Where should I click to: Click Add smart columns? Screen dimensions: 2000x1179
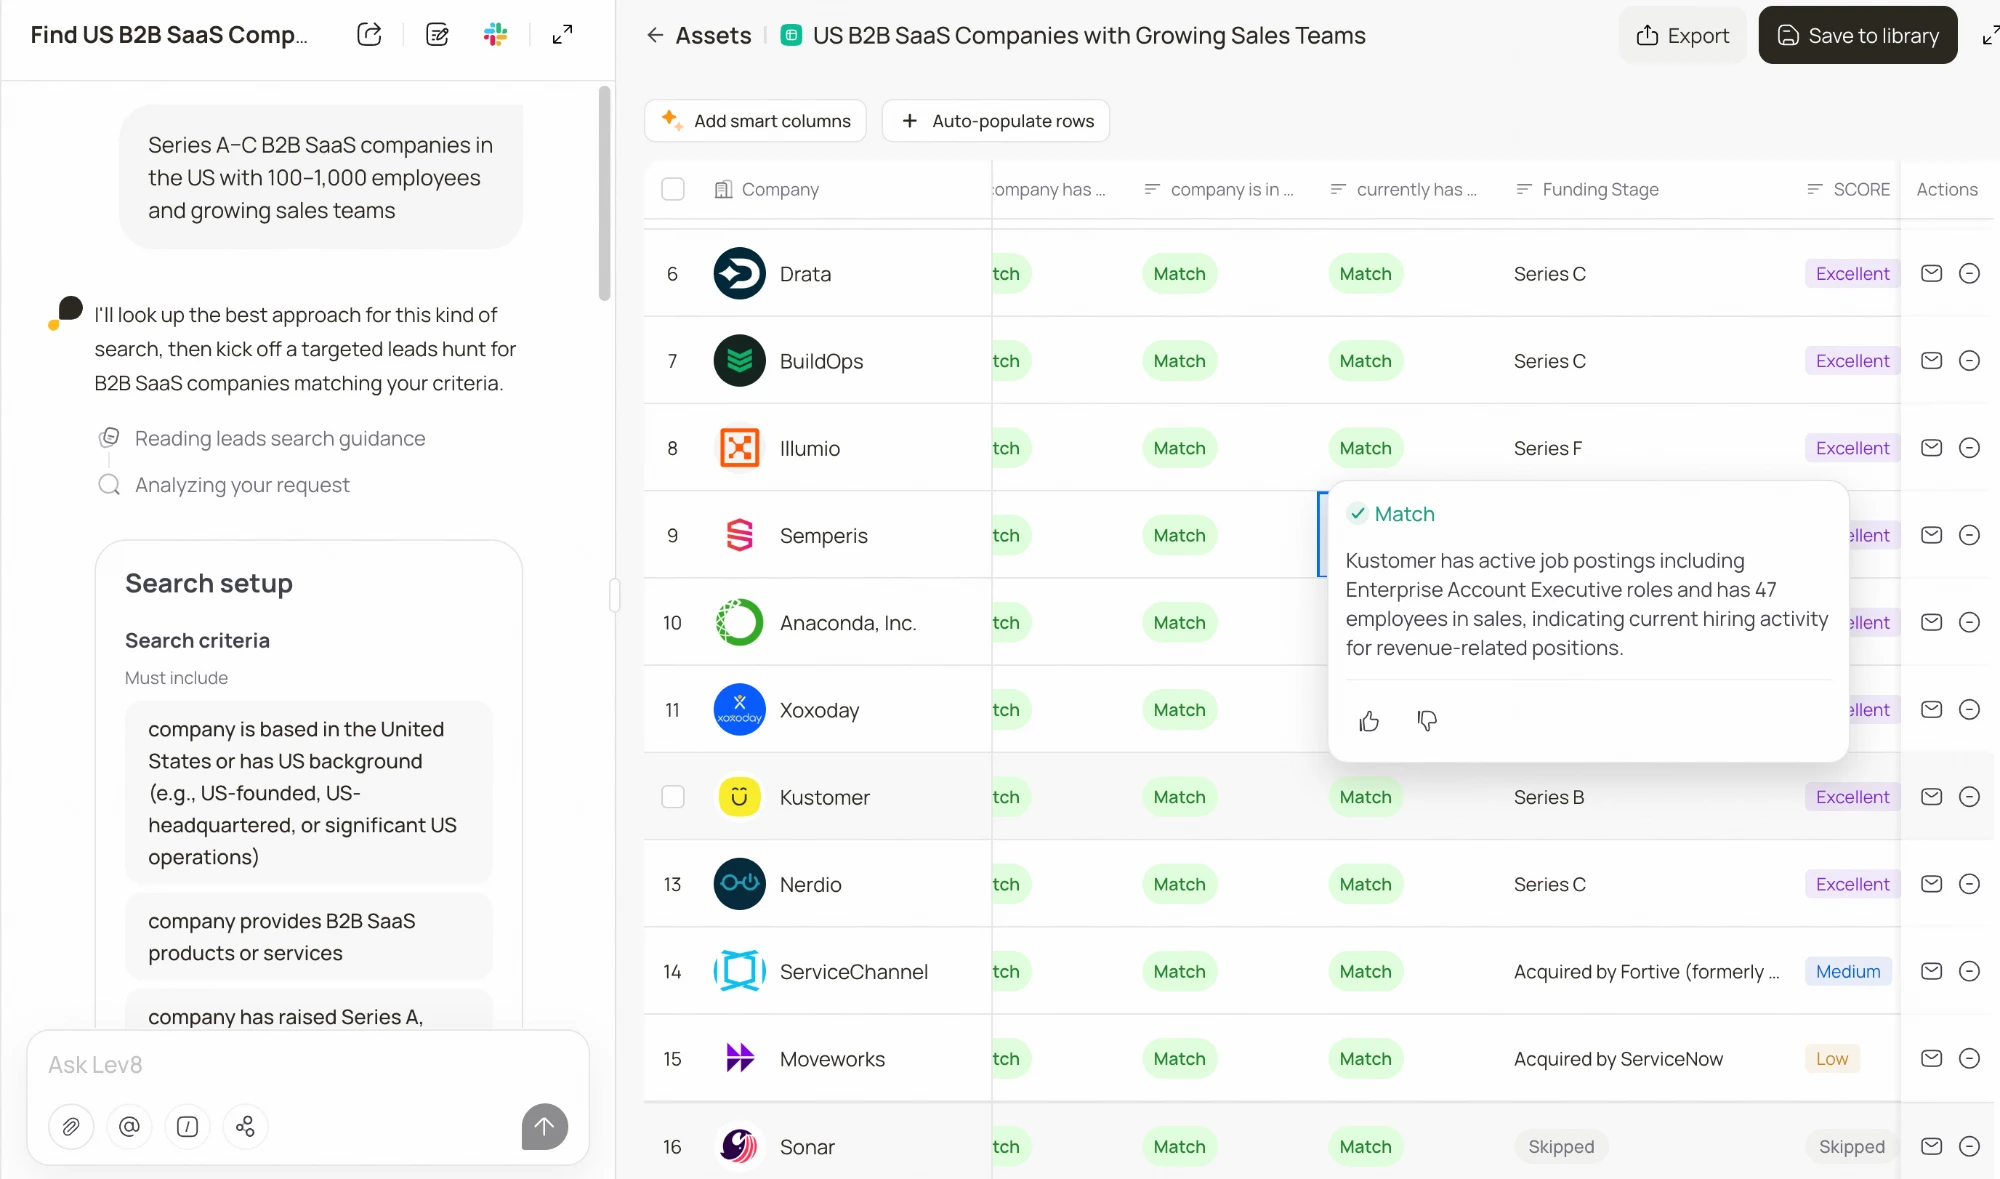click(756, 121)
